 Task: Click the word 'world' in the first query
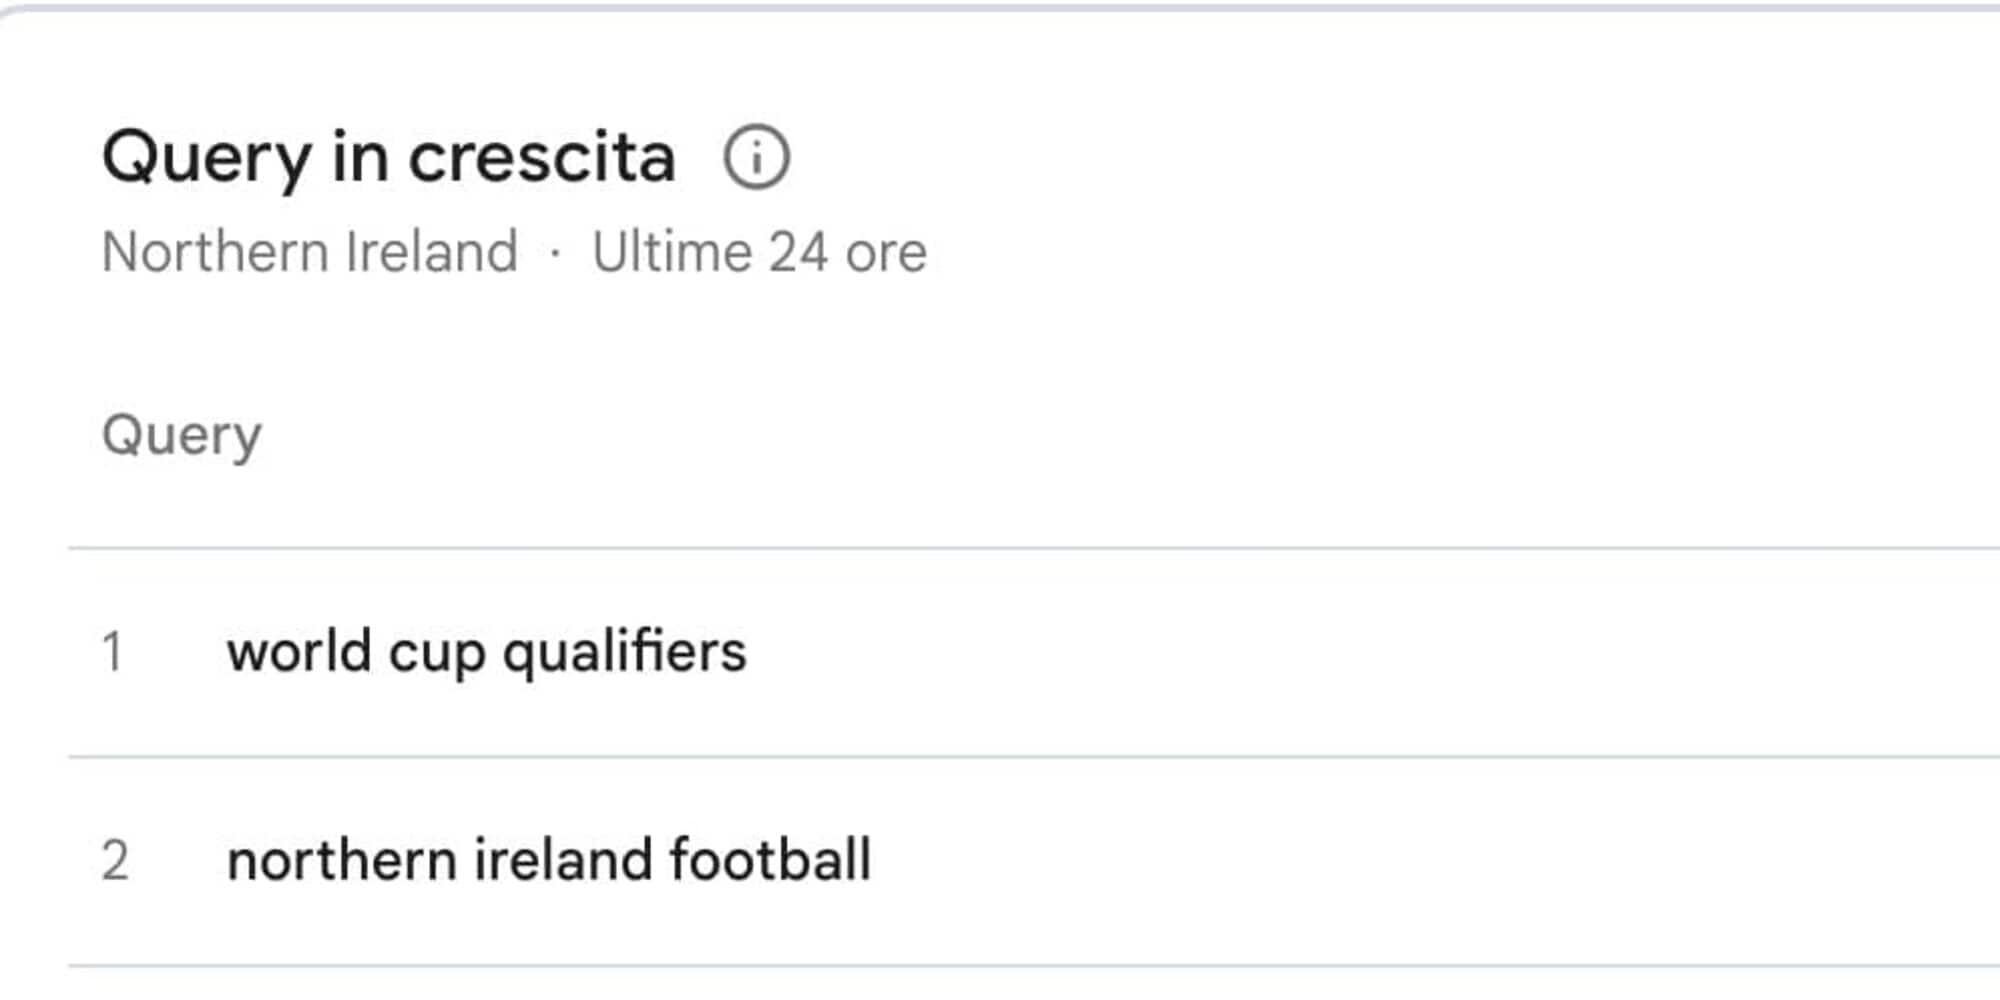coord(300,652)
